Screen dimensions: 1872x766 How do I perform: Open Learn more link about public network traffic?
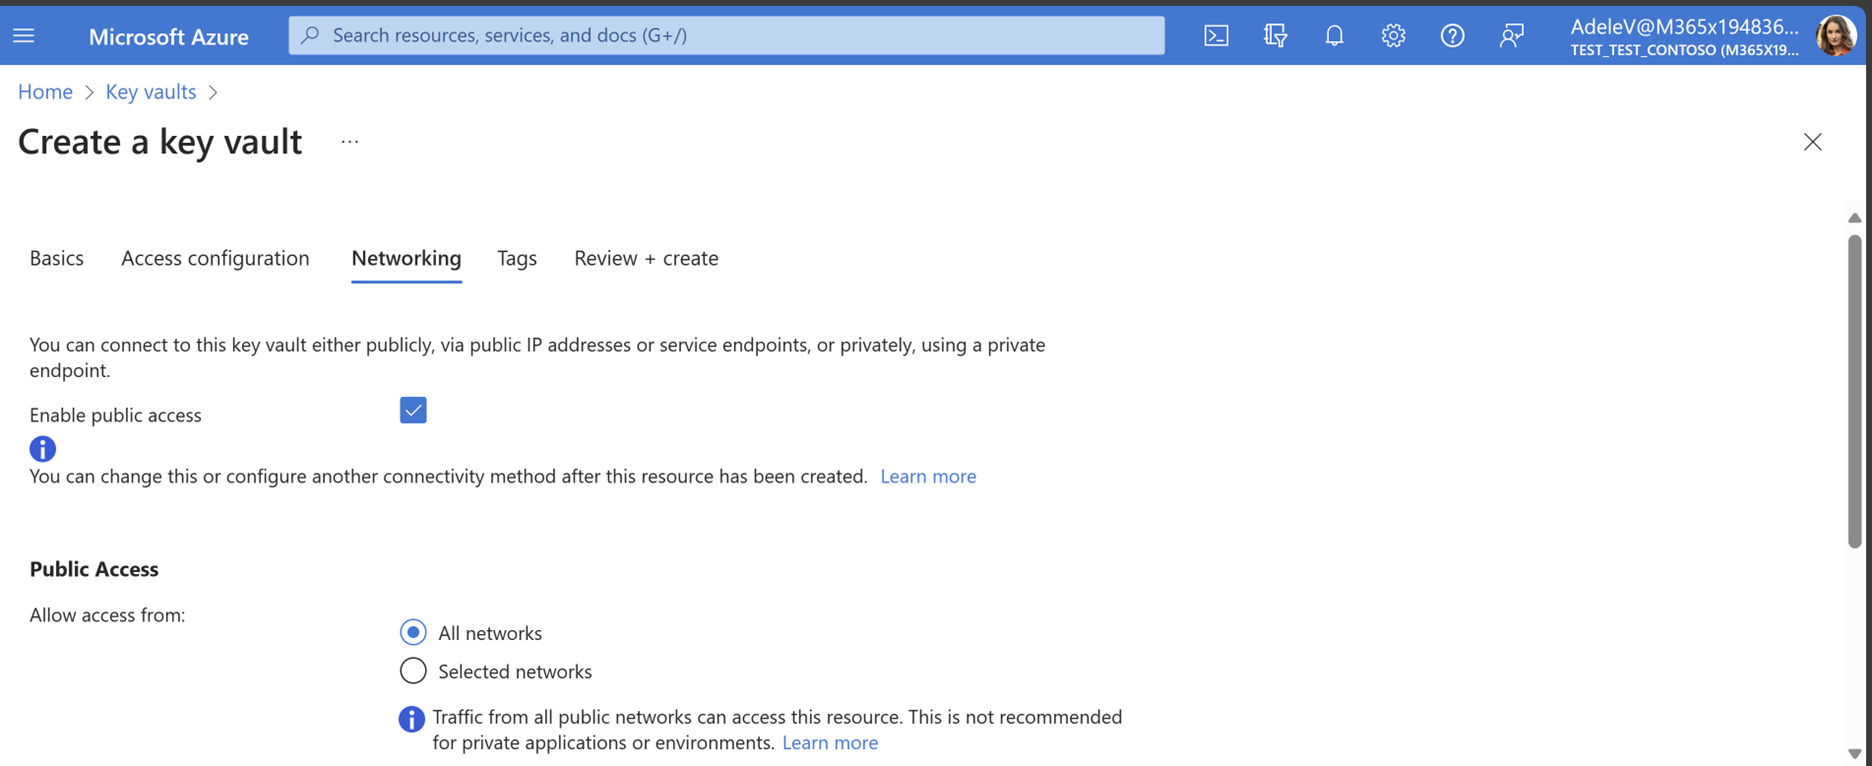(830, 743)
